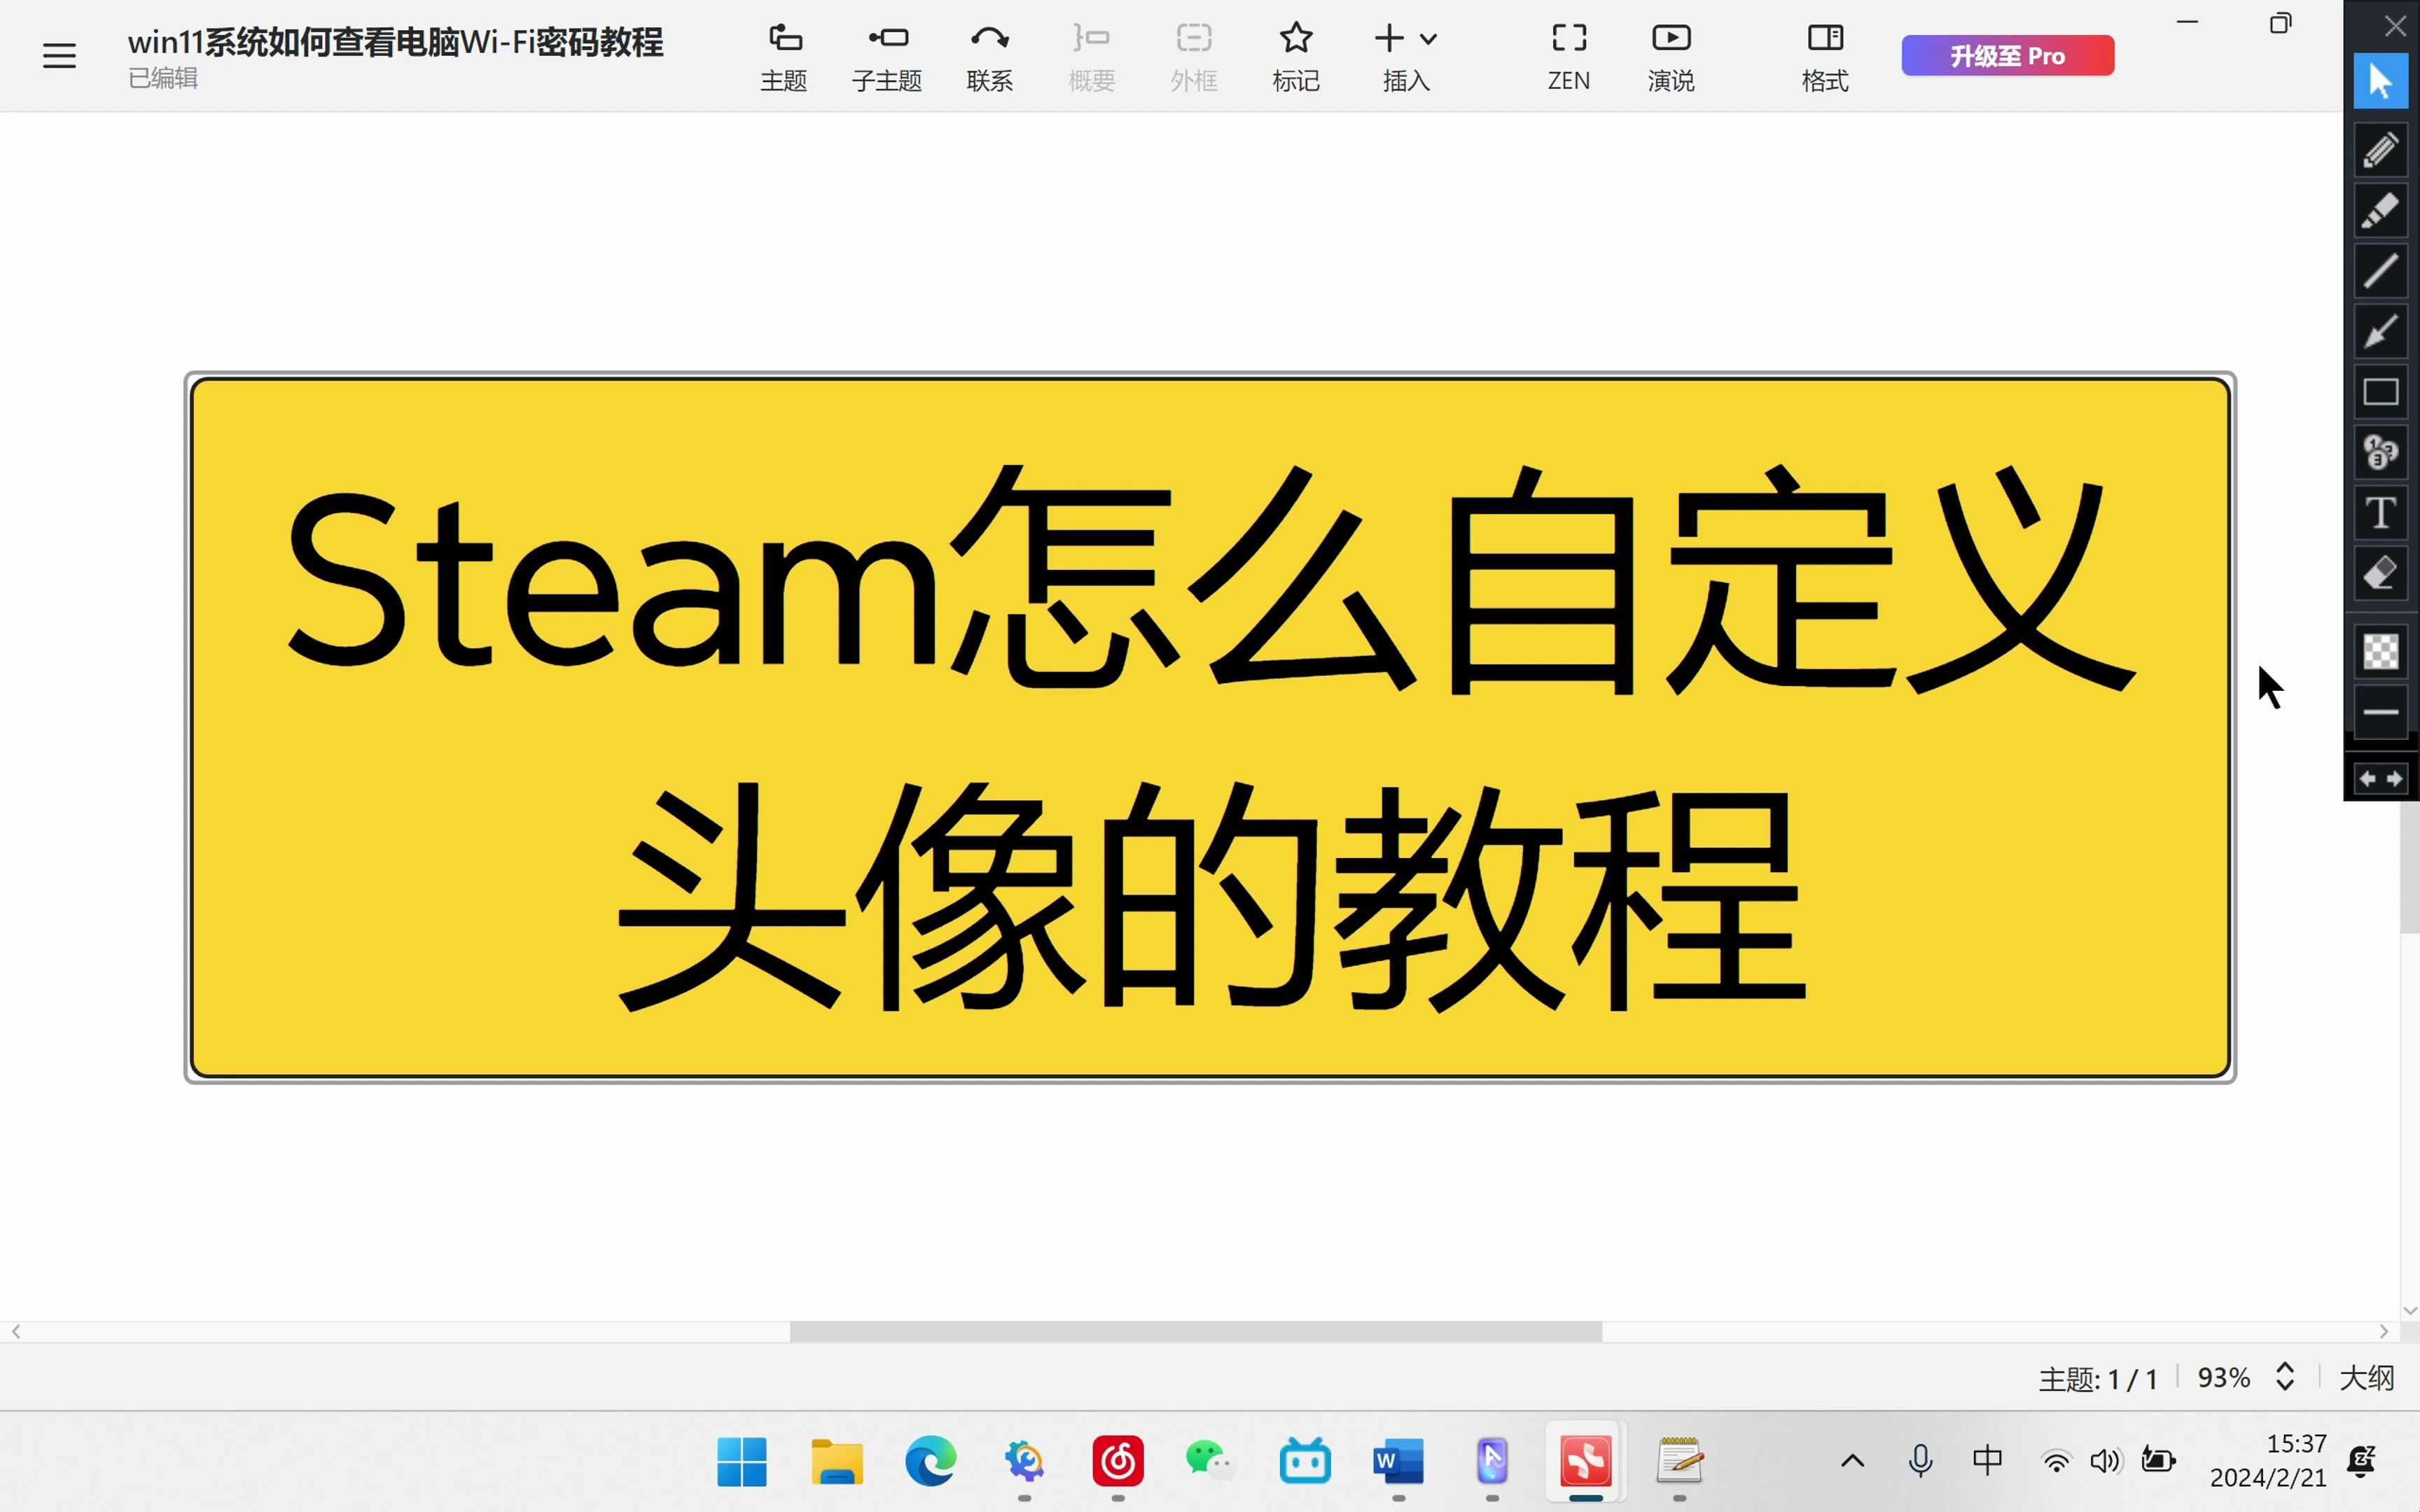Click the horizontal scrollbar thumb
Image resolution: width=2420 pixels, height=1512 pixels.
(1196, 1331)
